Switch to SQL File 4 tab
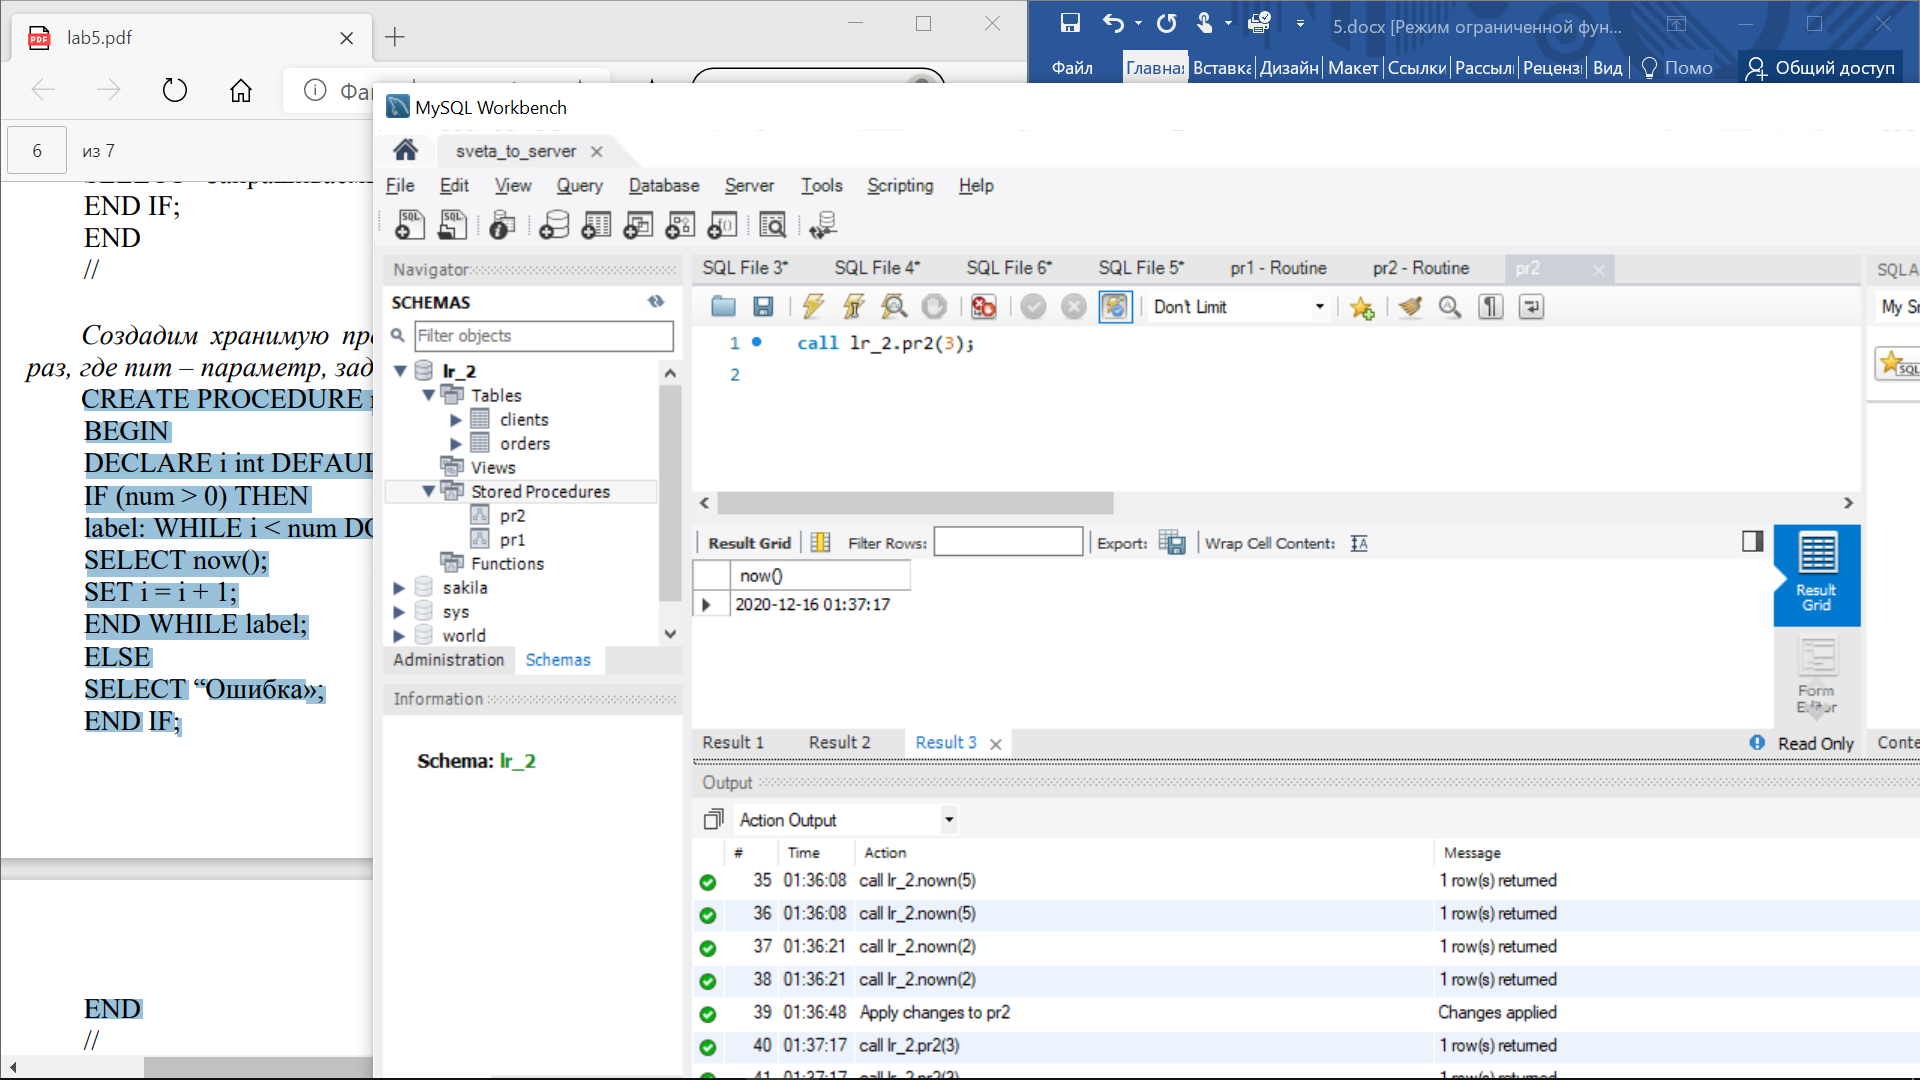Viewport: 1920px width, 1080px height. pyautogui.click(x=877, y=268)
